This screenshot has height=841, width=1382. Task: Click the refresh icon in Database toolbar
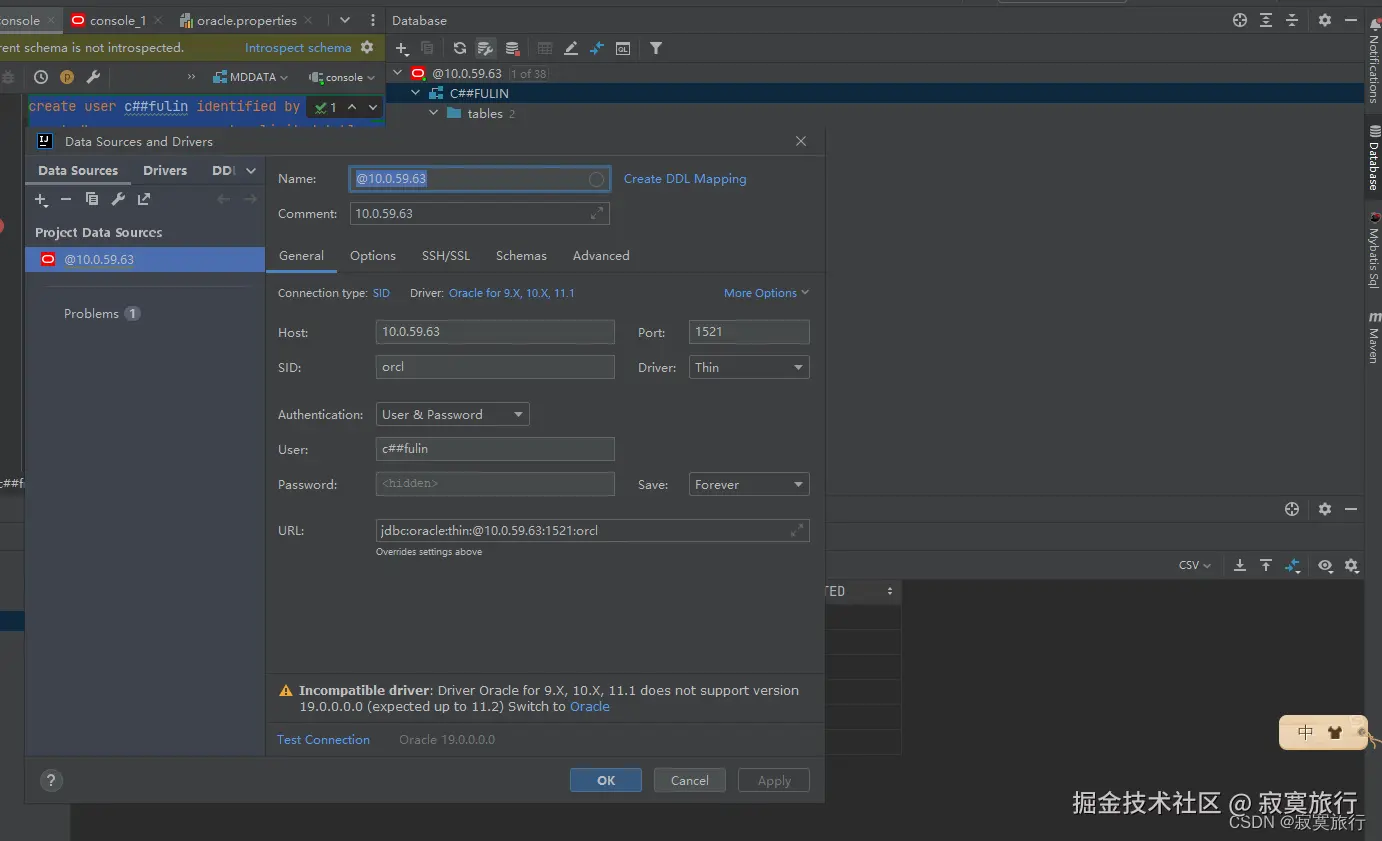point(459,48)
